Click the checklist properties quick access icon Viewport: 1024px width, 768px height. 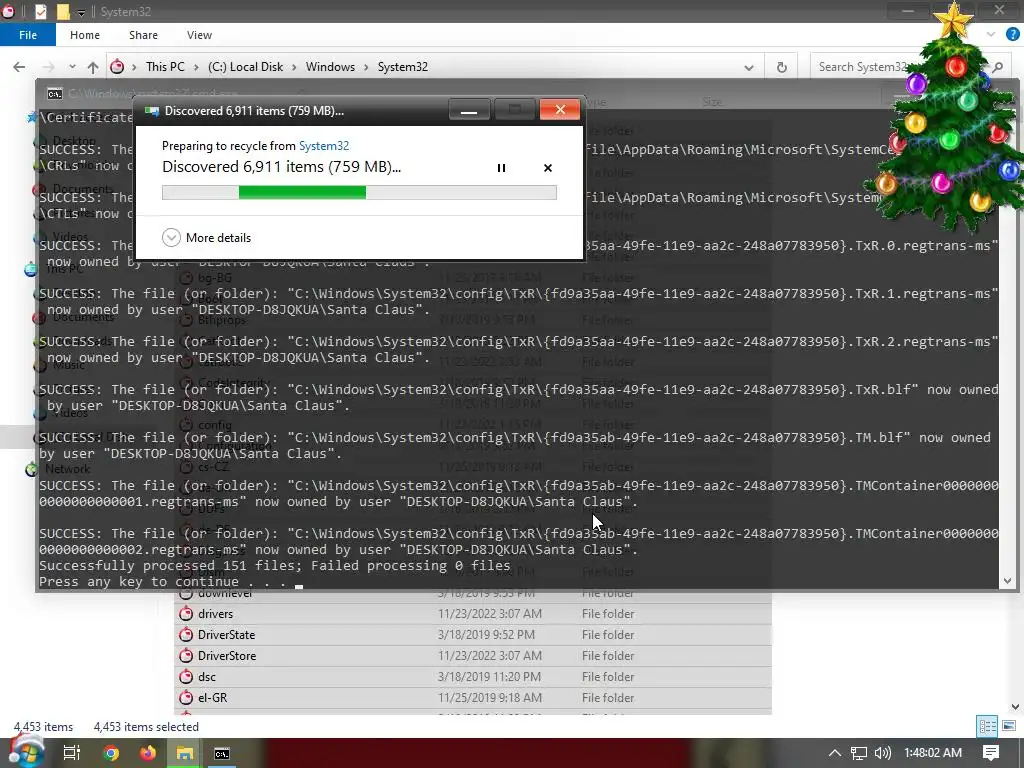point(40,12)
